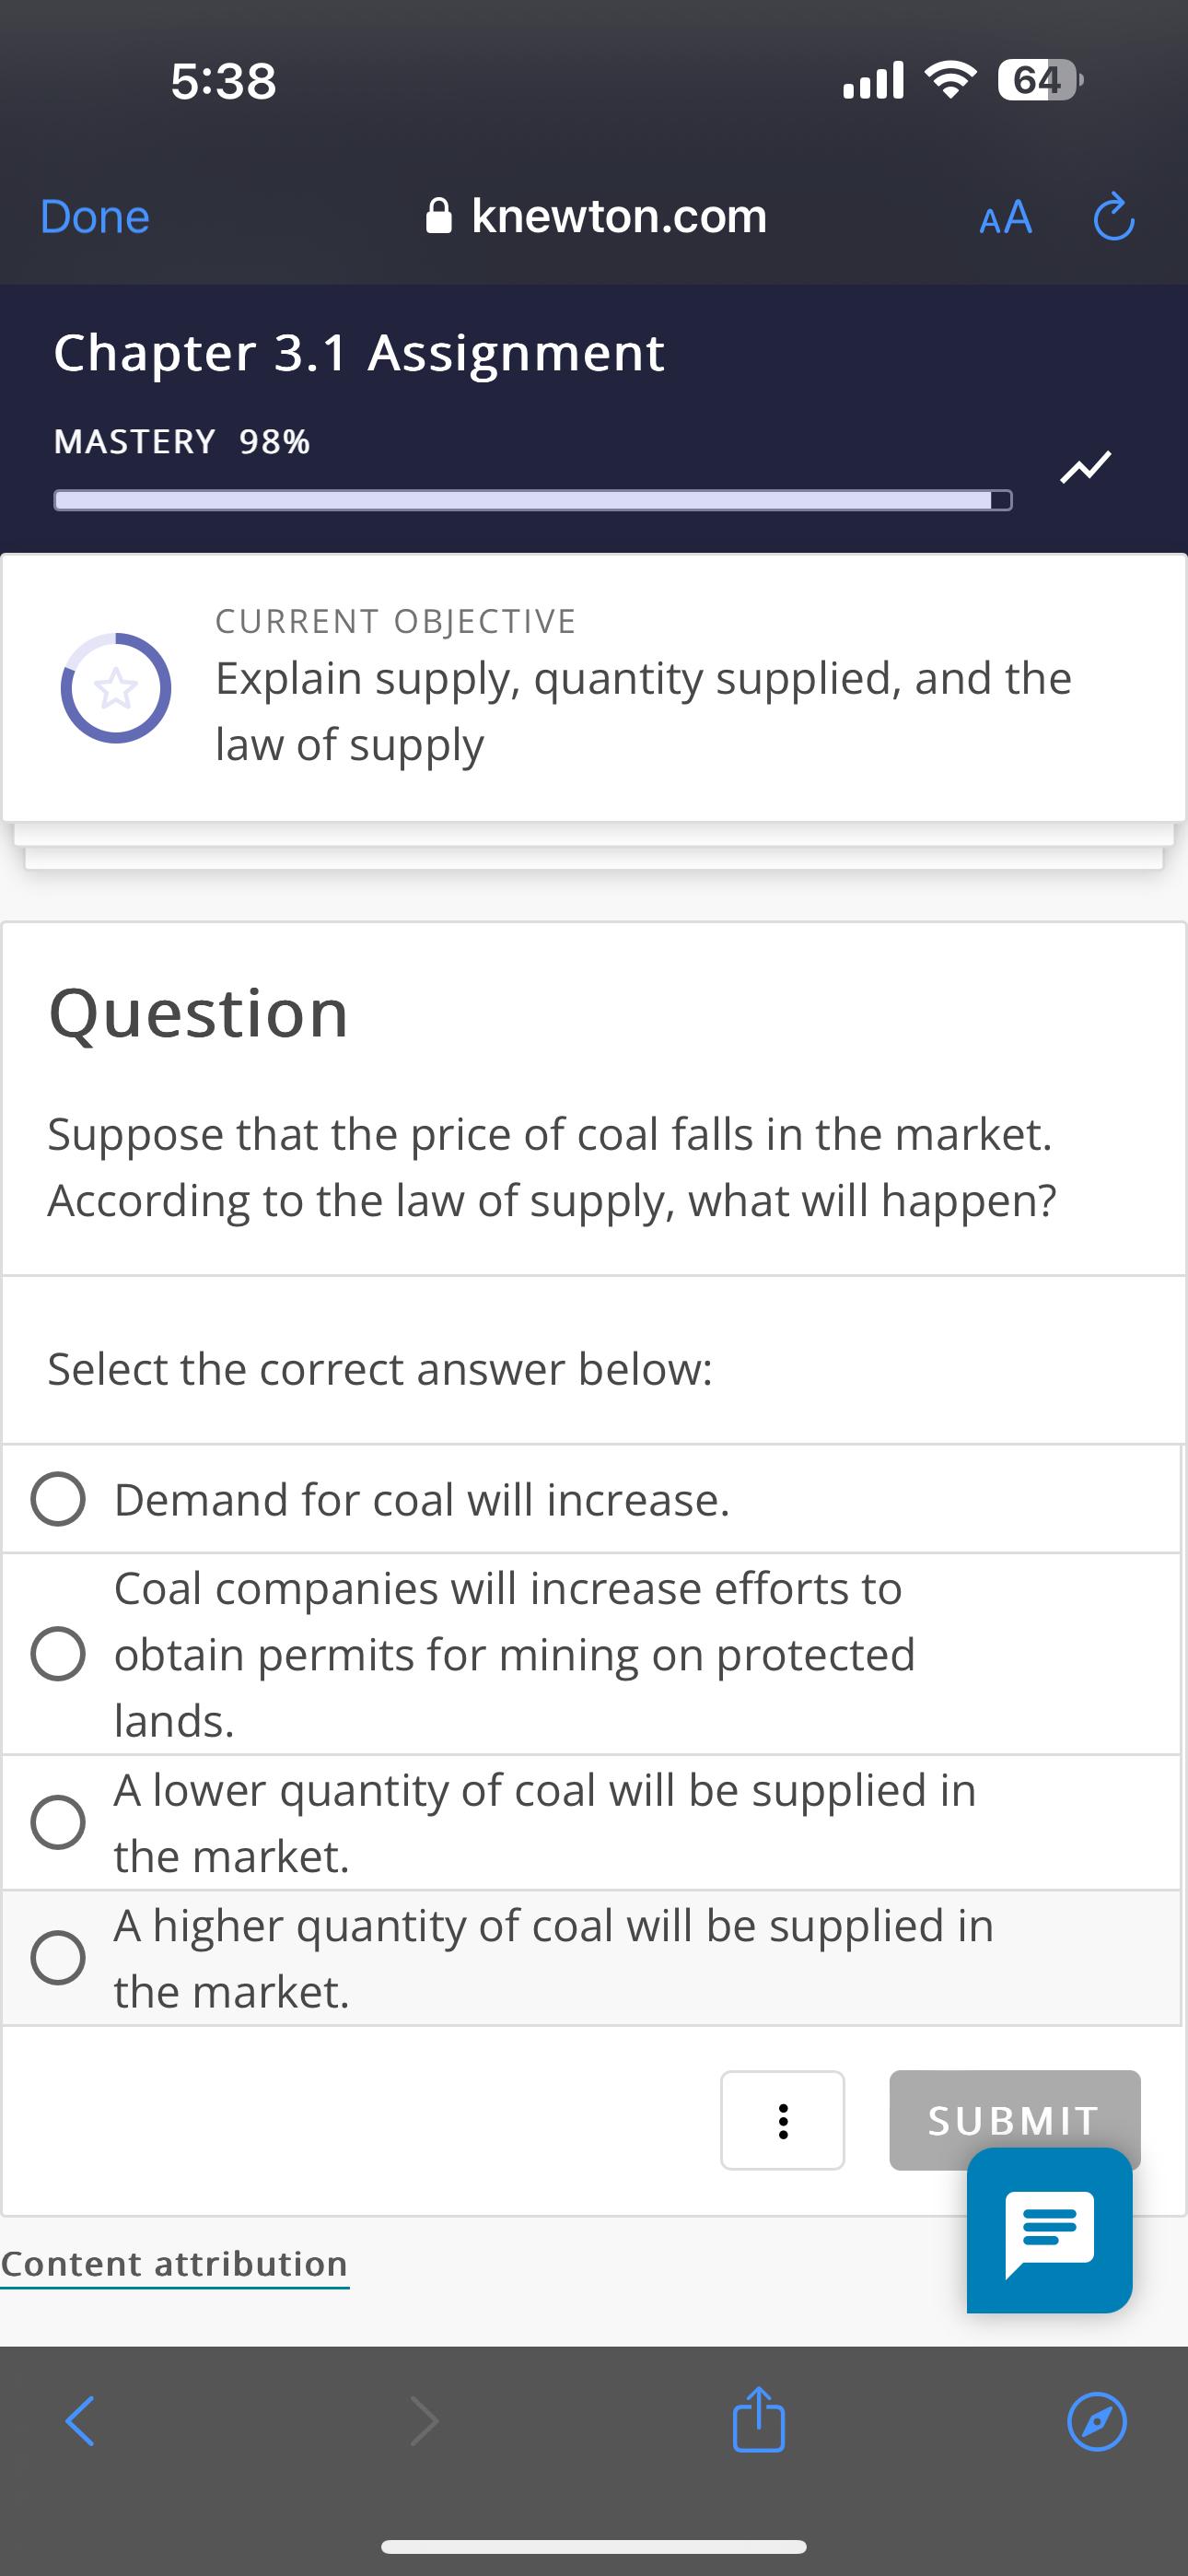The image size is (1188, 2576).
Task: Tap Done to close the browser
Action: 95,217
